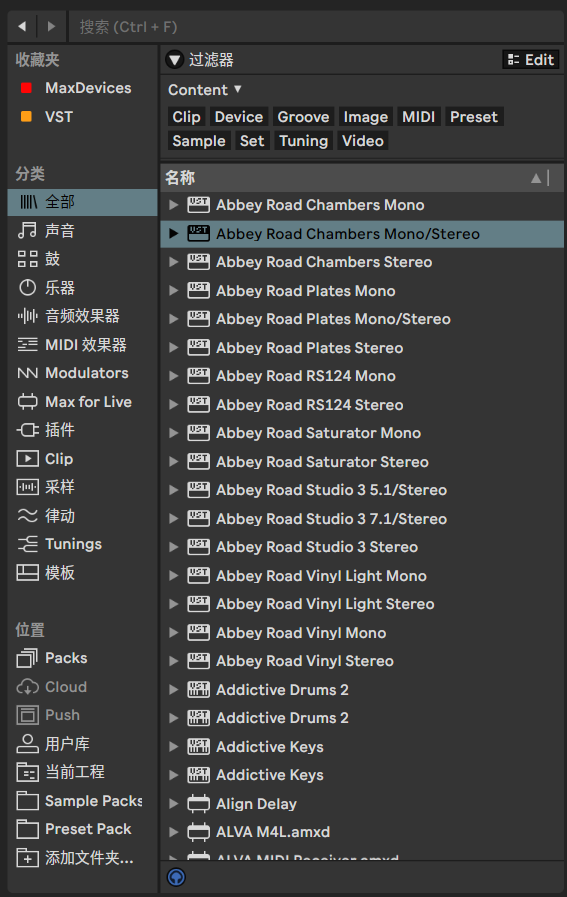This screenshot has height=897, width=567.
Task: Open the Preset Pack folder icon
Action: pos(27,829)
